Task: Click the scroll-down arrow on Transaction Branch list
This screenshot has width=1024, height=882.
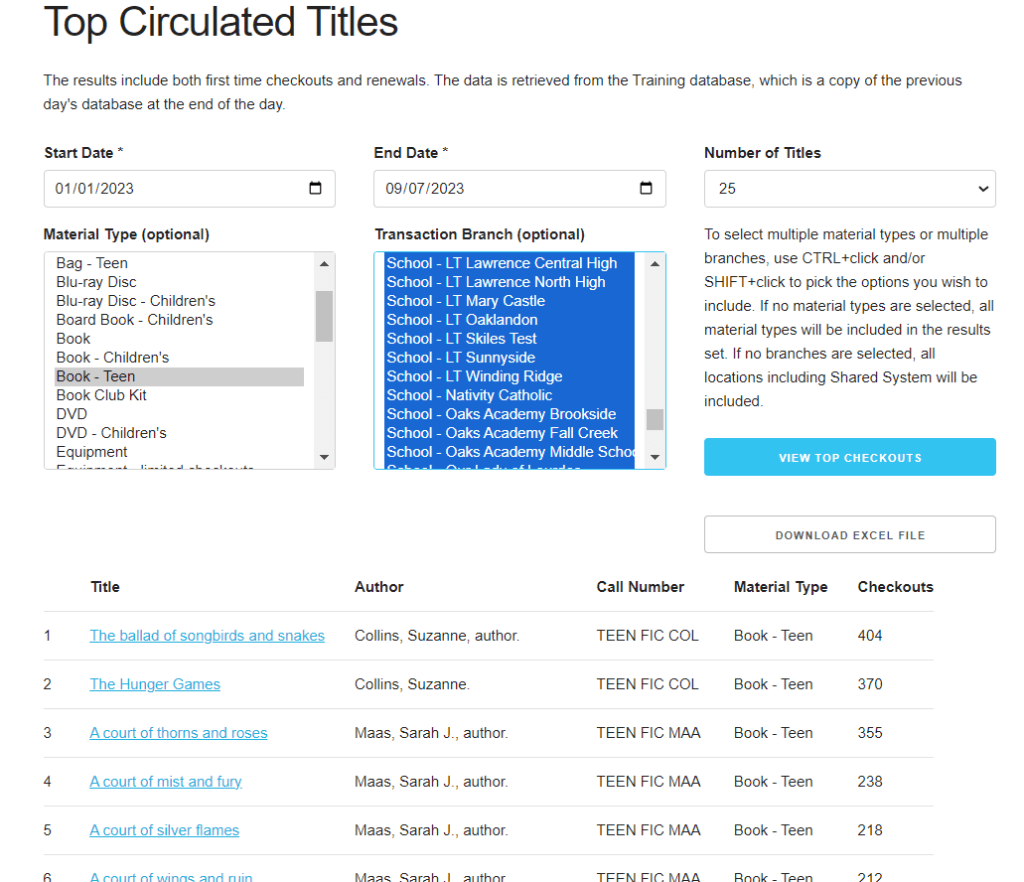Action: pos(654,458)
